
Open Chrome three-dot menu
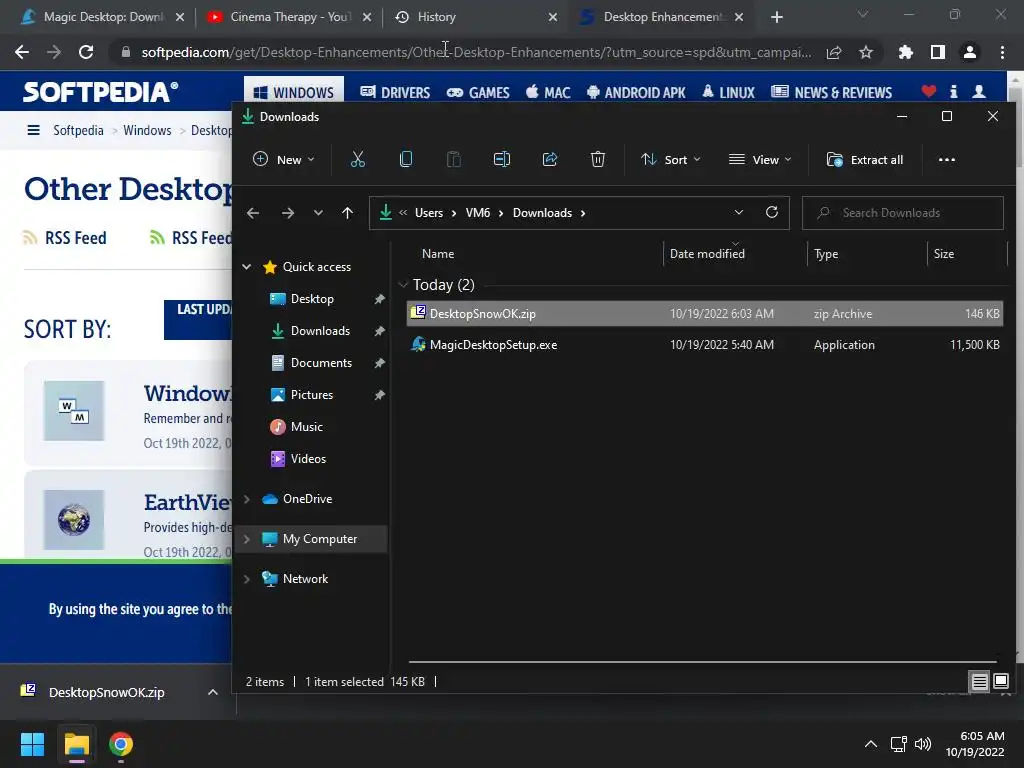tap(1002, 52)
